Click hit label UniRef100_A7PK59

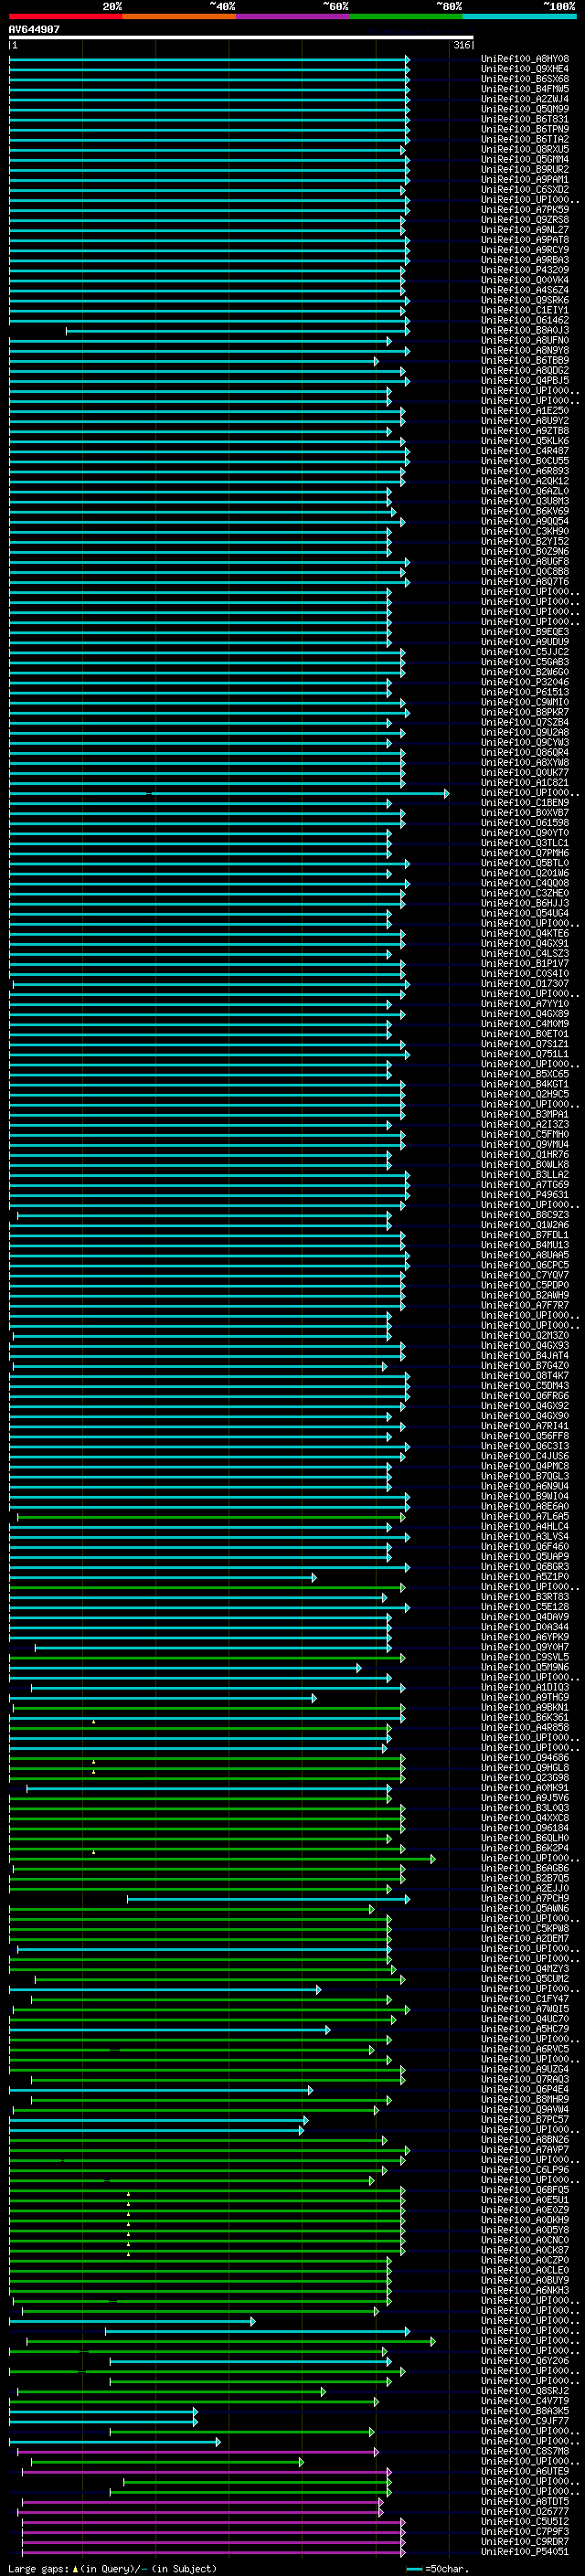(x=525, y=209)
